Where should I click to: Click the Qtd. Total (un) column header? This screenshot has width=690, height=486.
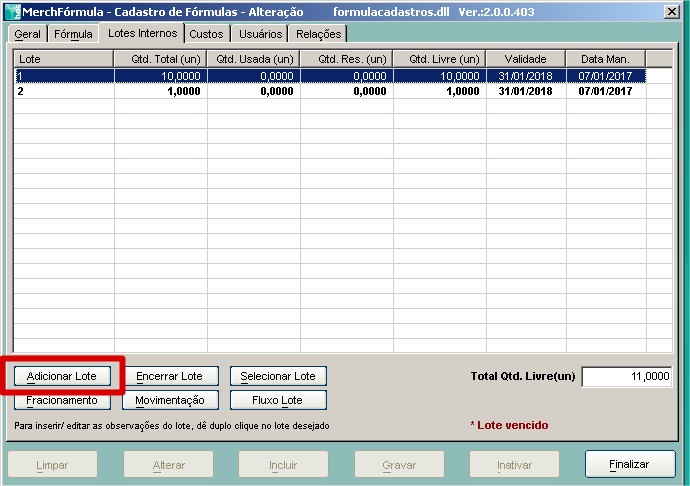pos(160,59)
